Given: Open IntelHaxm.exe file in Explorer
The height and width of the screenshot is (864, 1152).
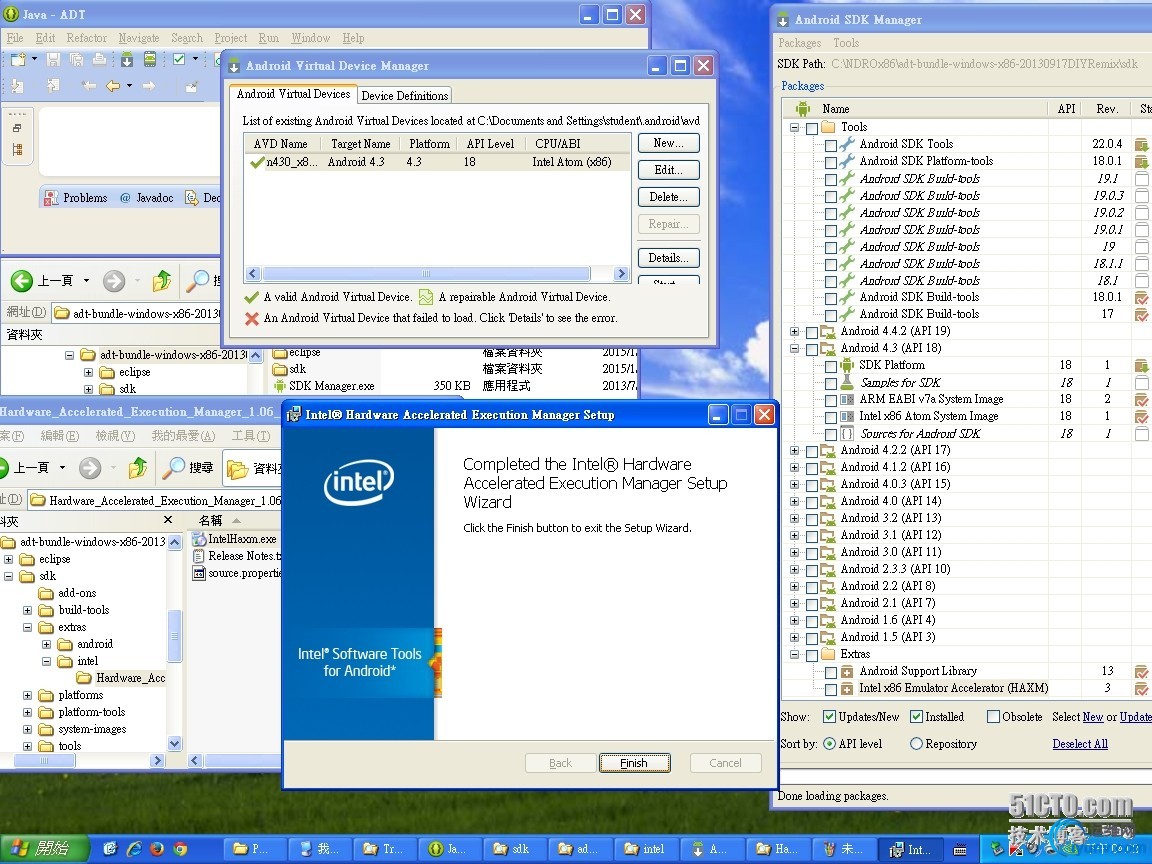Looking at the screenshot, I should [240, 539].
